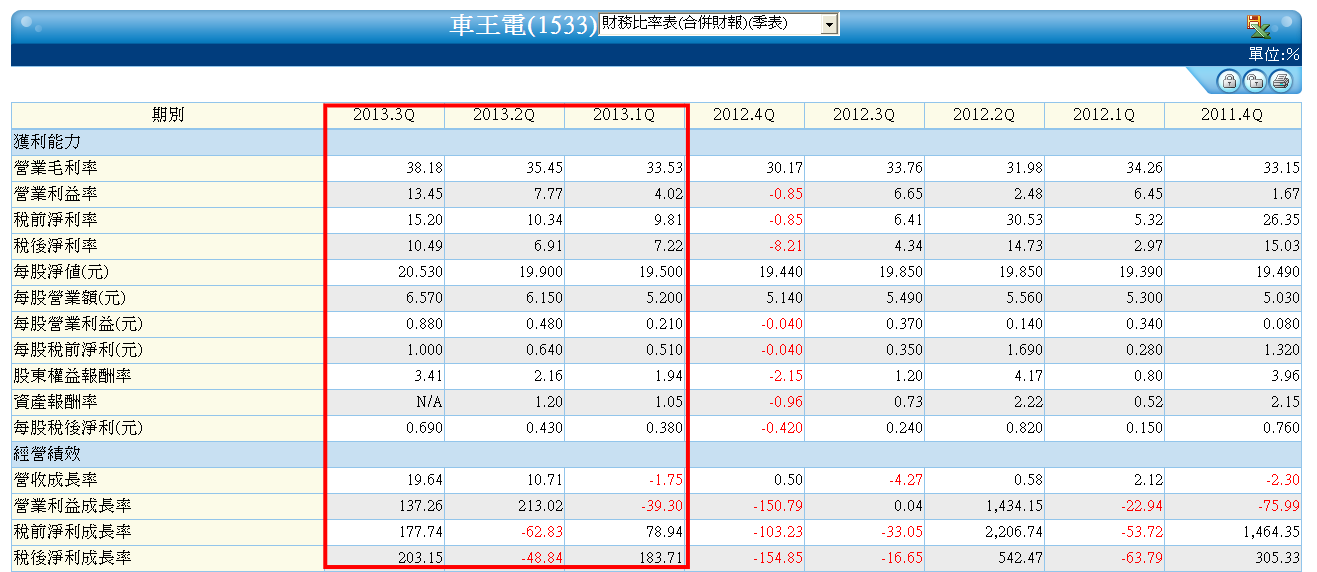This screenshot has width=1317, height=572.
Task: Click the 每股稅後淨利(元) row label
Action: coord(78,427)
